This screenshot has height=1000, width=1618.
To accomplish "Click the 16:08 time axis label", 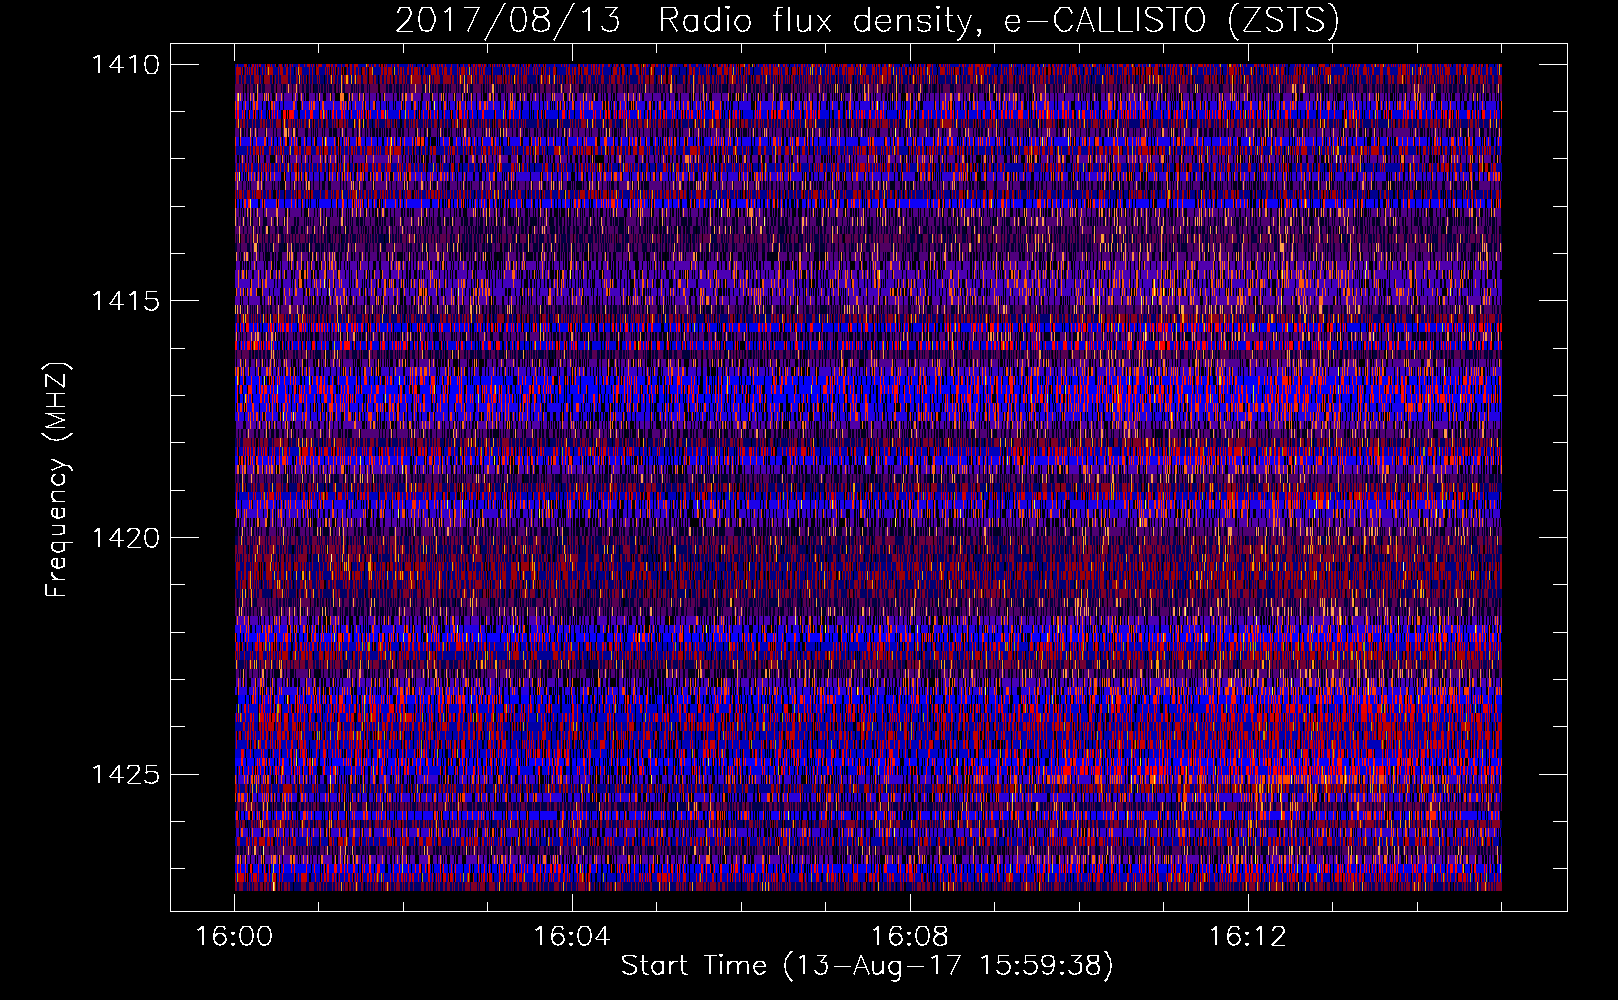I will (910, 937).
